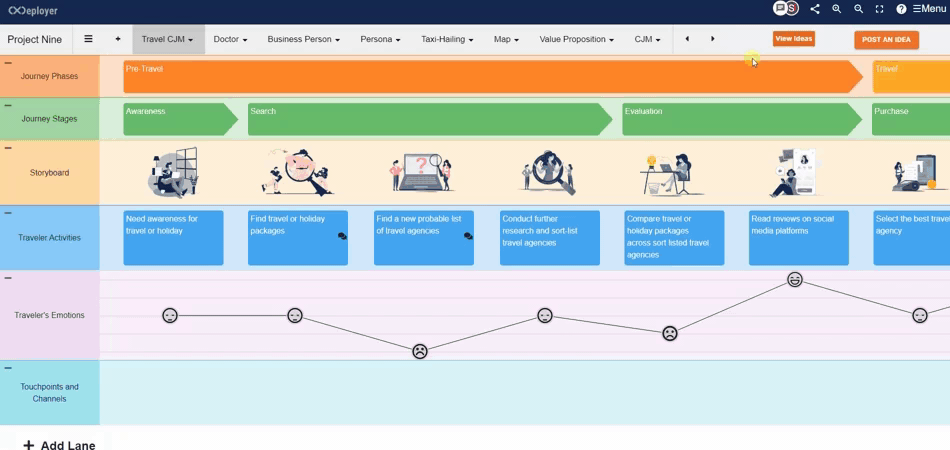Open the Travel CJM tab dropdown

[x=168, y=40]
